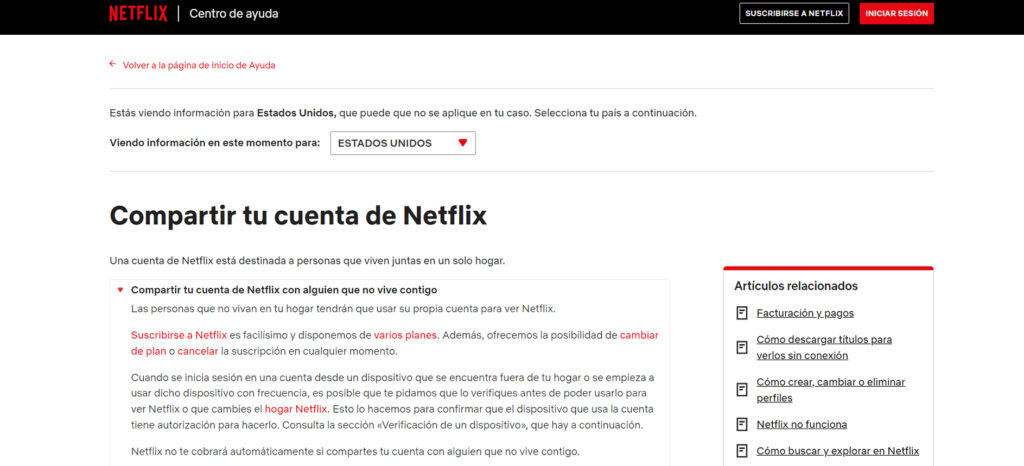The image size is (1024, 466).
Task: Open the ESTADOS UNIDOS country dropdown
Action: pyautogui.click(x=402, y=143)
